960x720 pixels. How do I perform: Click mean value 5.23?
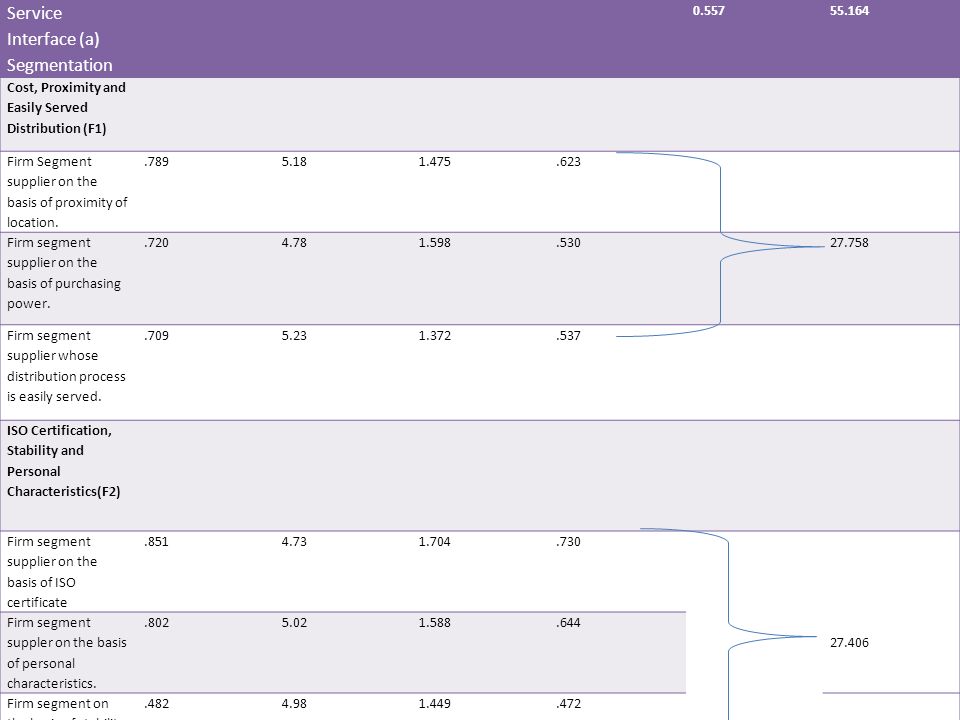coord(294,336)
